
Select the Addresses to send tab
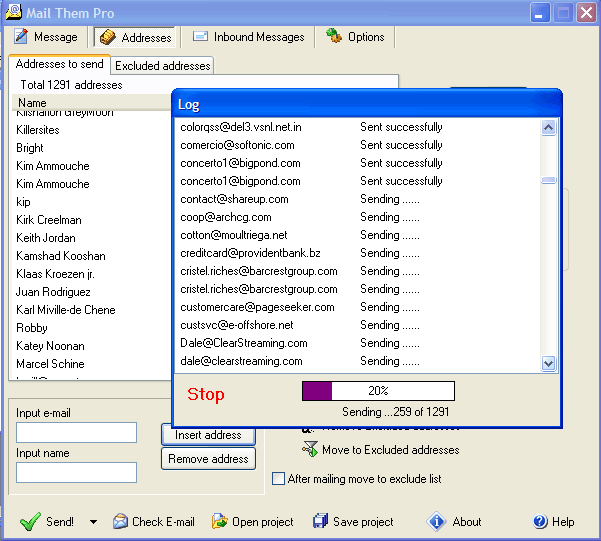pos(59,64)
